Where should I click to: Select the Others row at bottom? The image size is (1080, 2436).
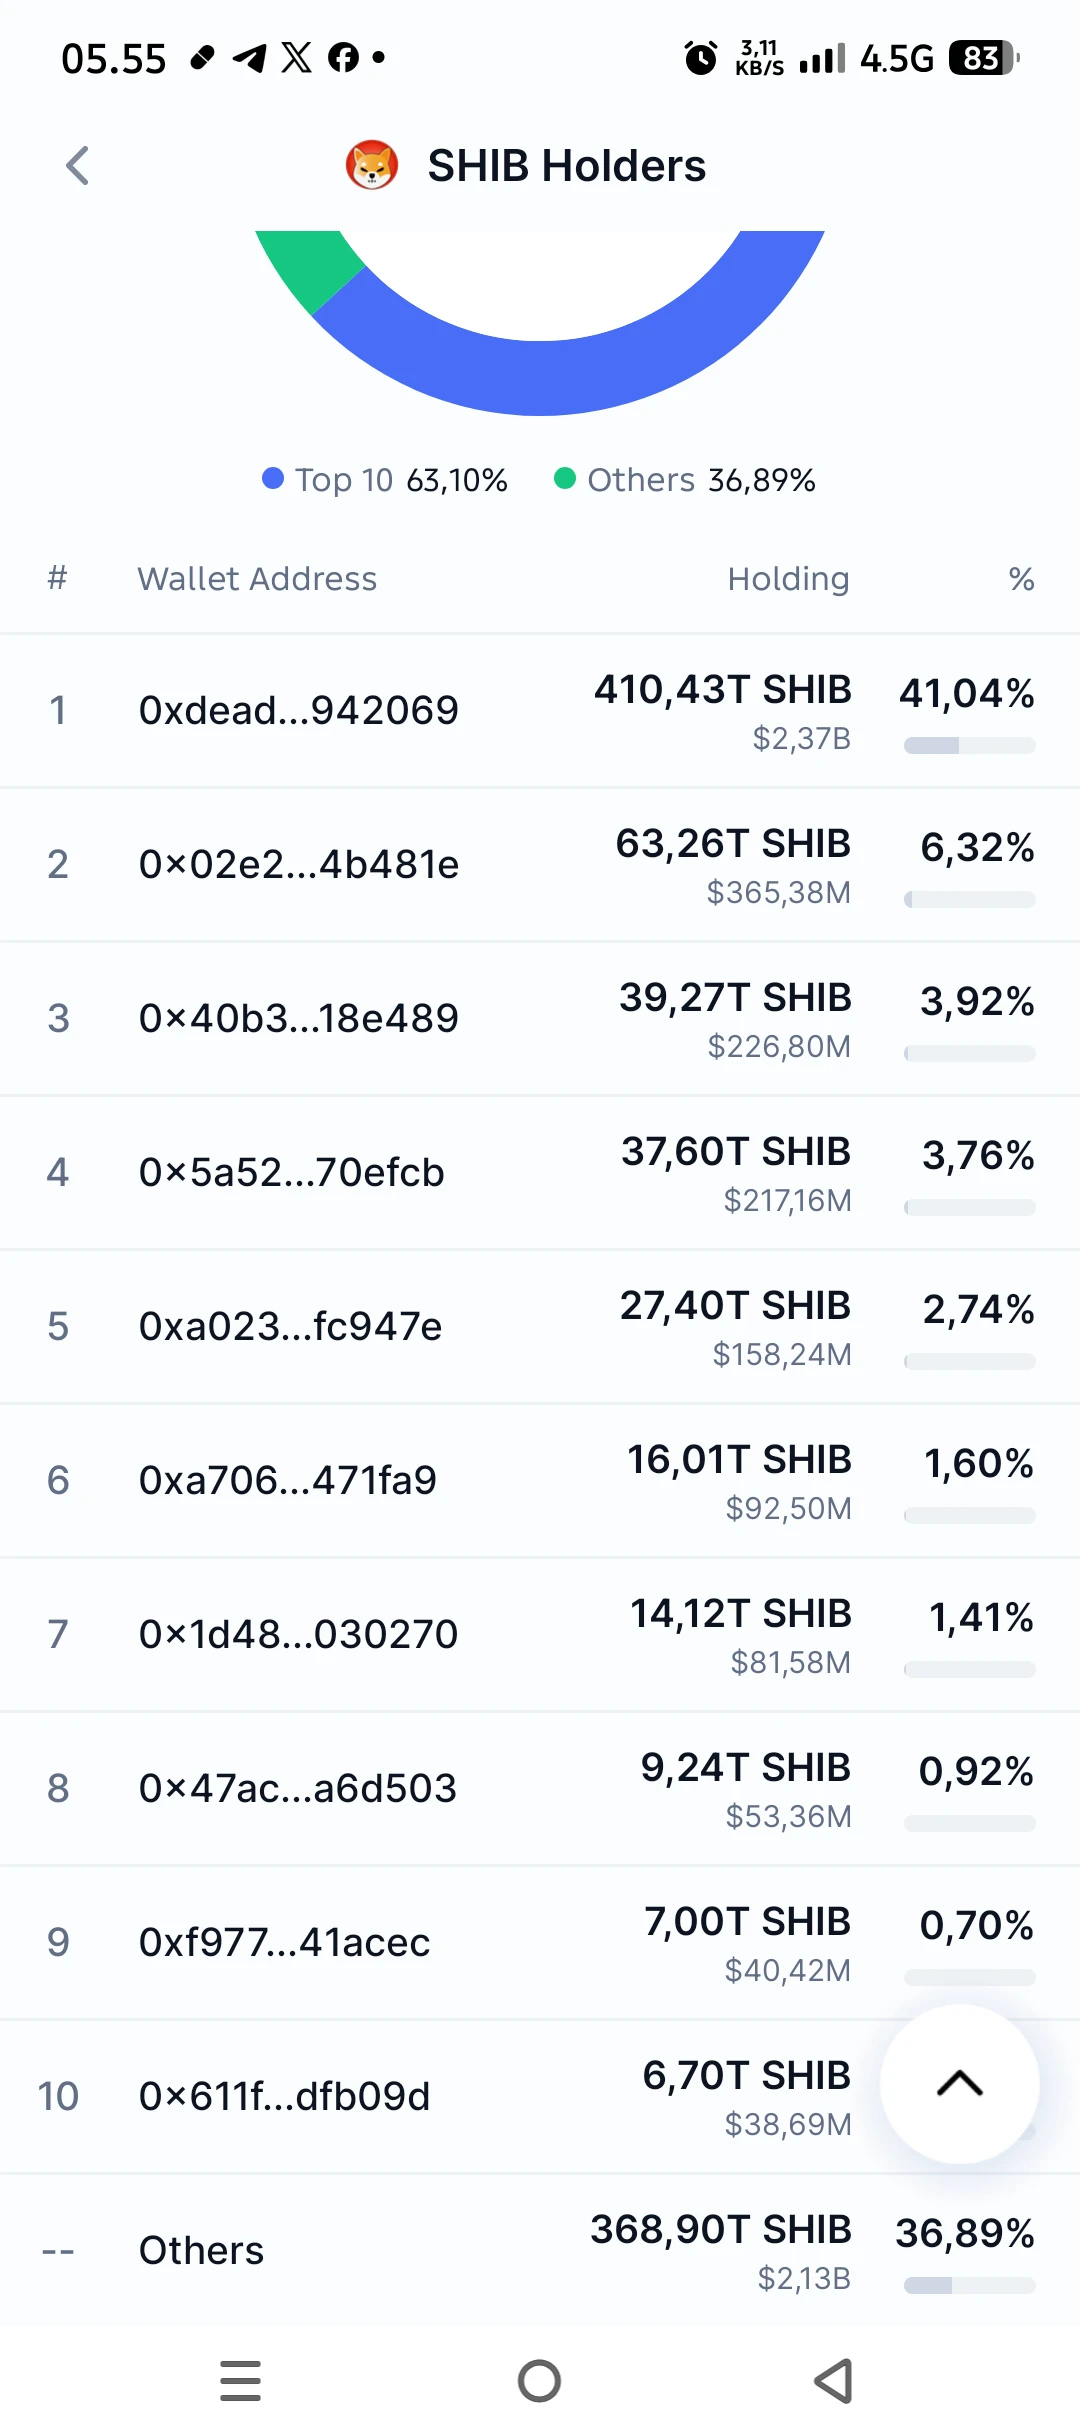click(540, 2251)
